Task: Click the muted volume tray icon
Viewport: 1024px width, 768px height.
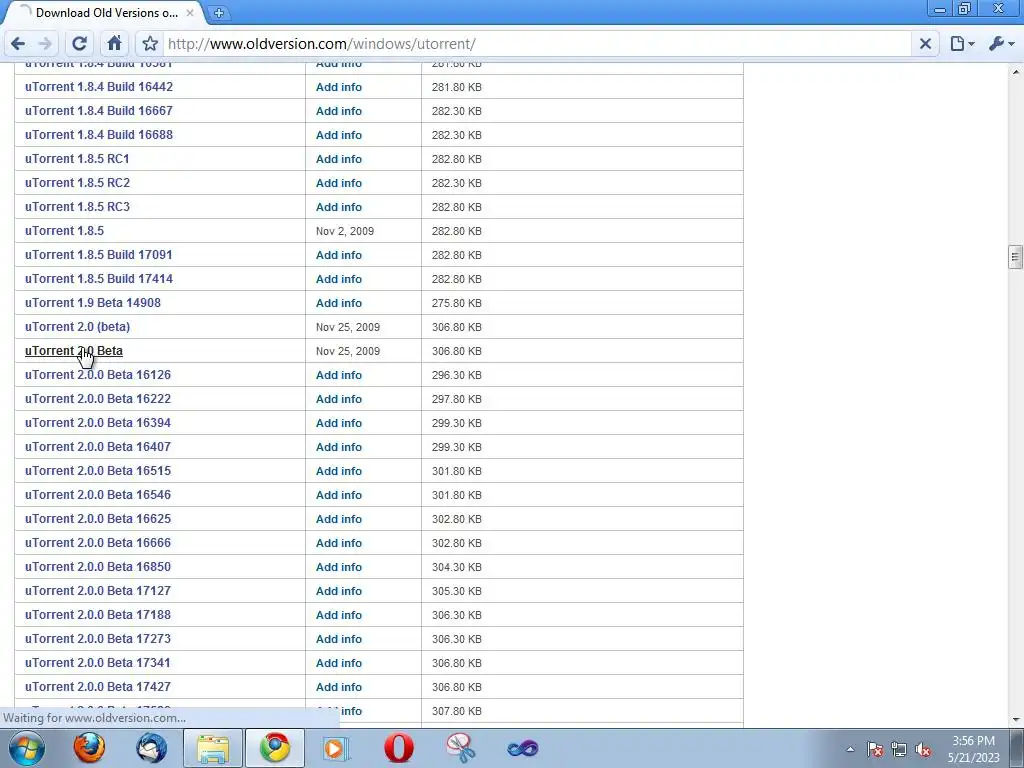Action: (923, 750)
